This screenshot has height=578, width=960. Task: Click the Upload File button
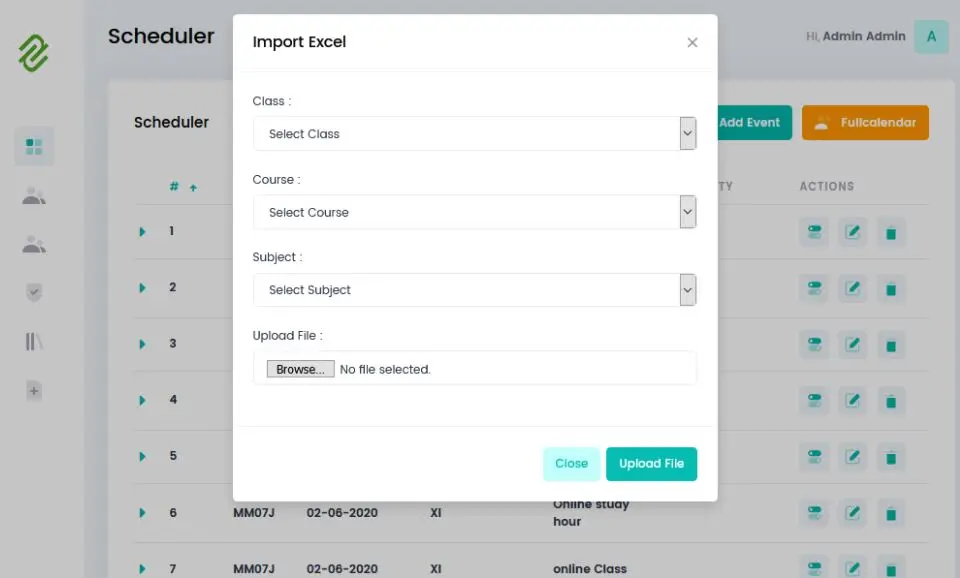pyautogui.click(x=651, y=463)
